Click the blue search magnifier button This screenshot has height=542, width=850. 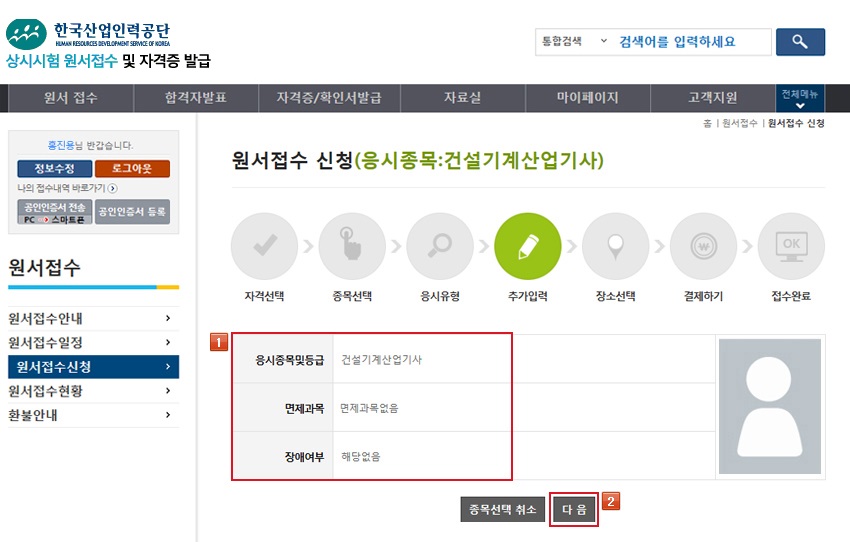[799, 42]
